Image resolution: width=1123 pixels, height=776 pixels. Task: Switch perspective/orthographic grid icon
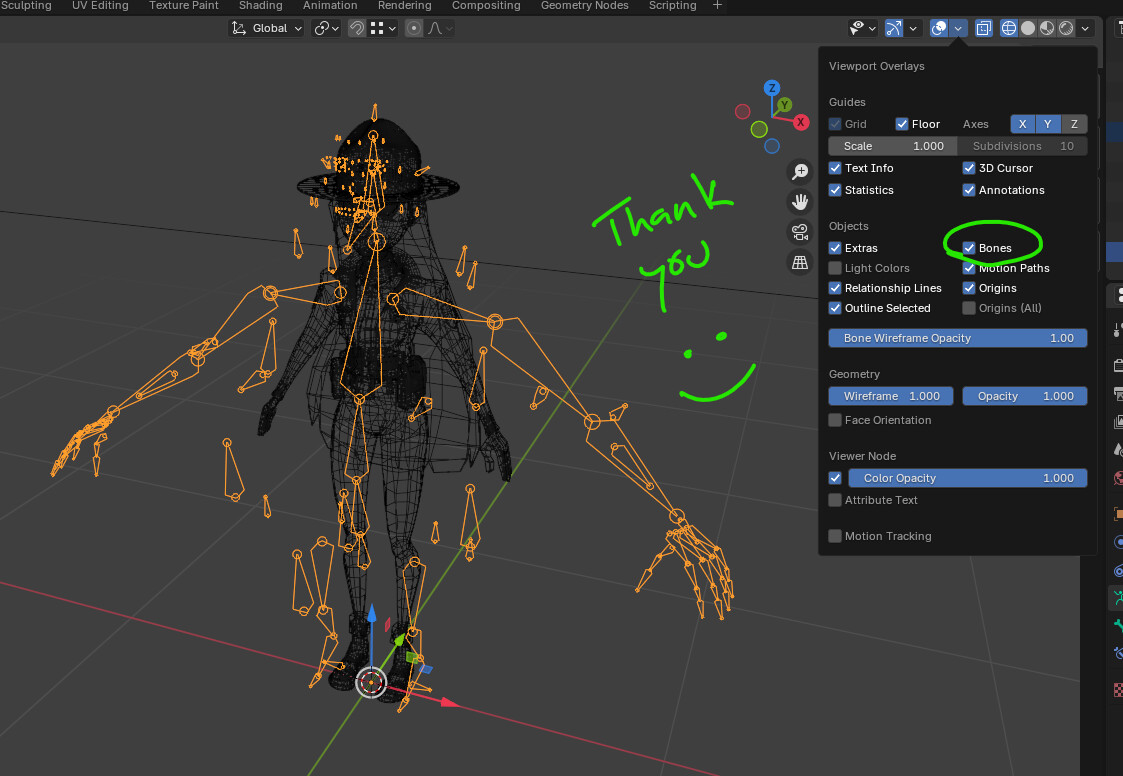[x=800, y=262]
